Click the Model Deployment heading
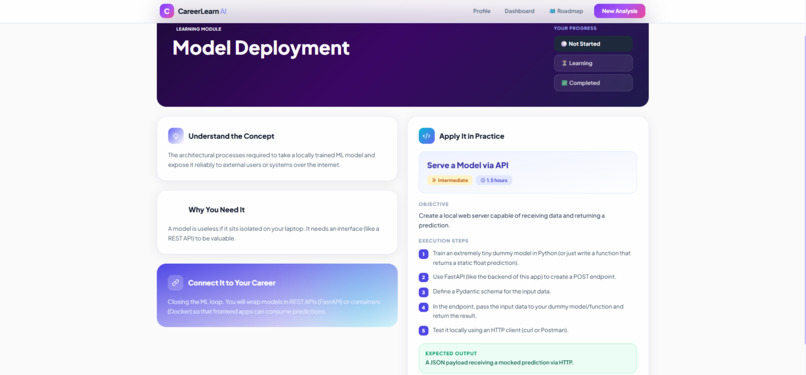 261,48
